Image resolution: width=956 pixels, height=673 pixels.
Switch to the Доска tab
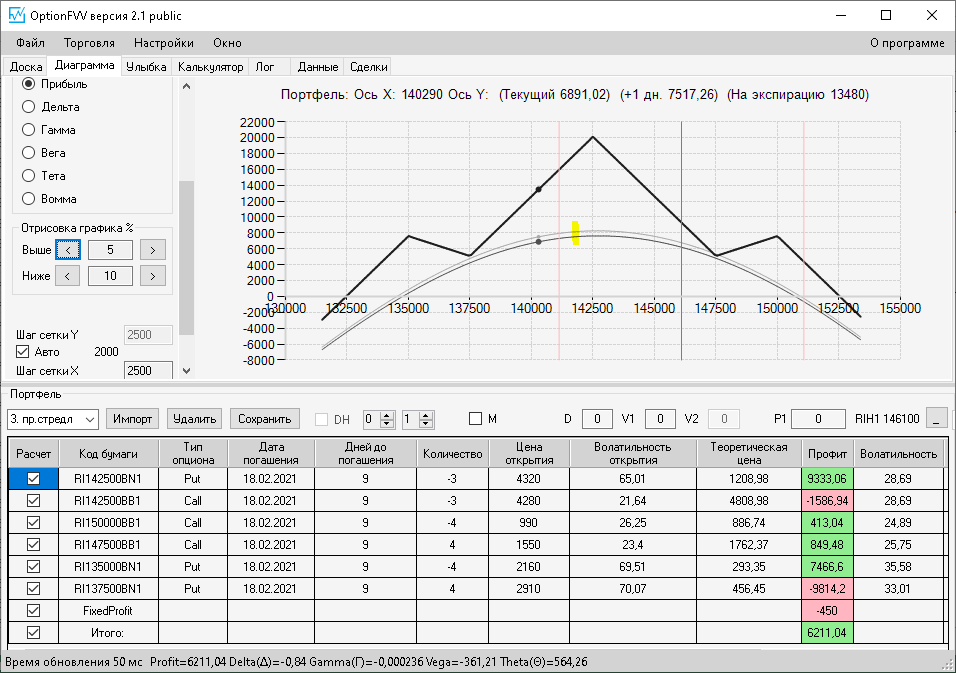26,66
